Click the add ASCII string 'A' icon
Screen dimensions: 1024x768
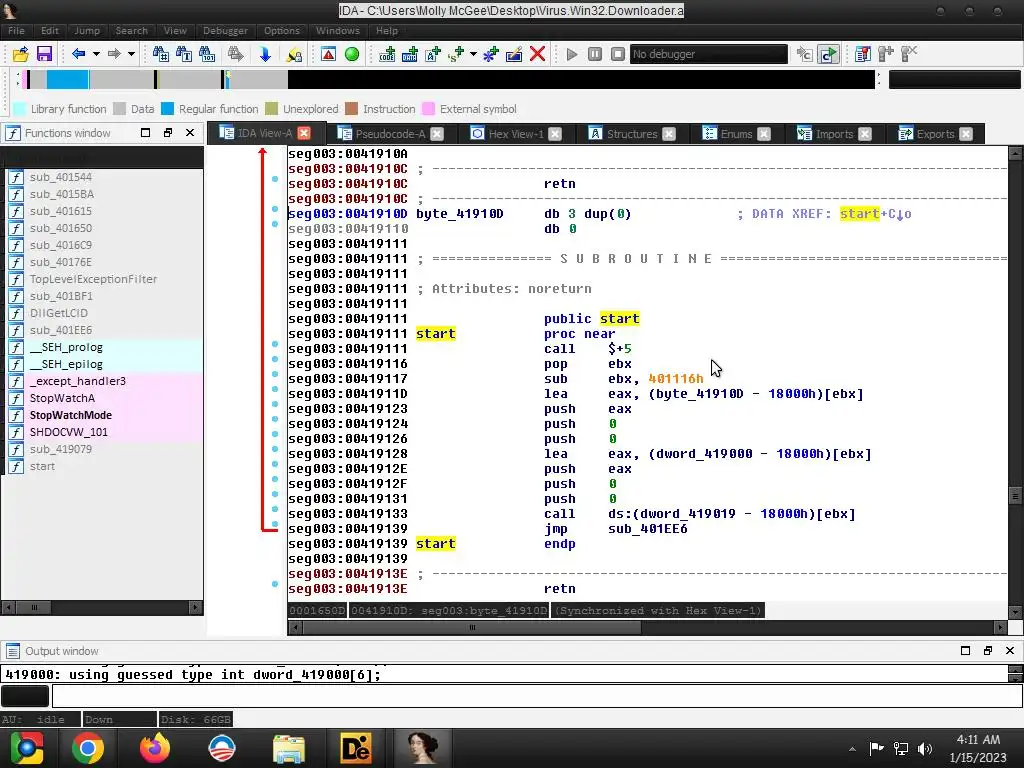click(x=433, y=54)
